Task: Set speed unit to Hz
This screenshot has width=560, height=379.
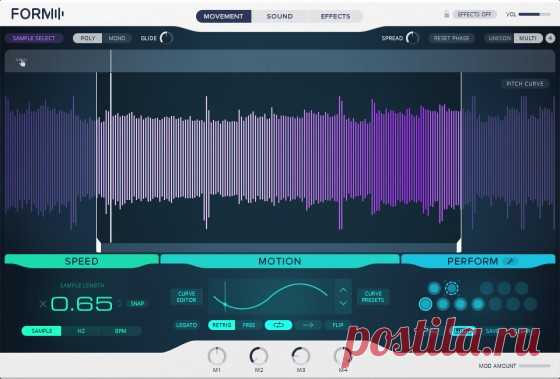Action: pos(81,331)
